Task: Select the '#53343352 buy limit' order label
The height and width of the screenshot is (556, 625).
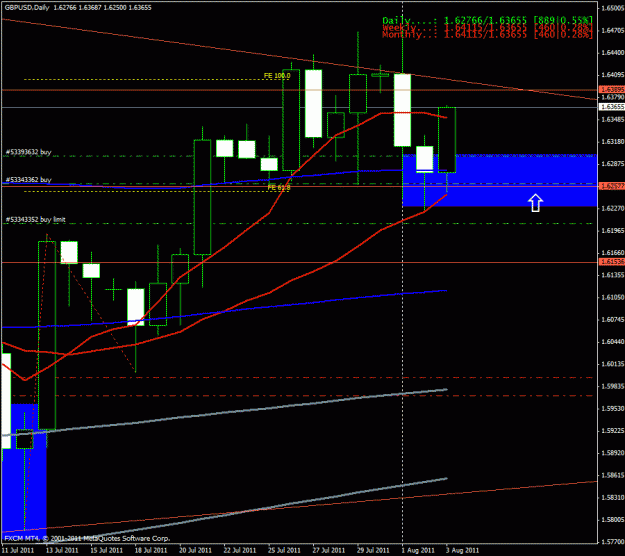Action: click(x=35, y=219)
